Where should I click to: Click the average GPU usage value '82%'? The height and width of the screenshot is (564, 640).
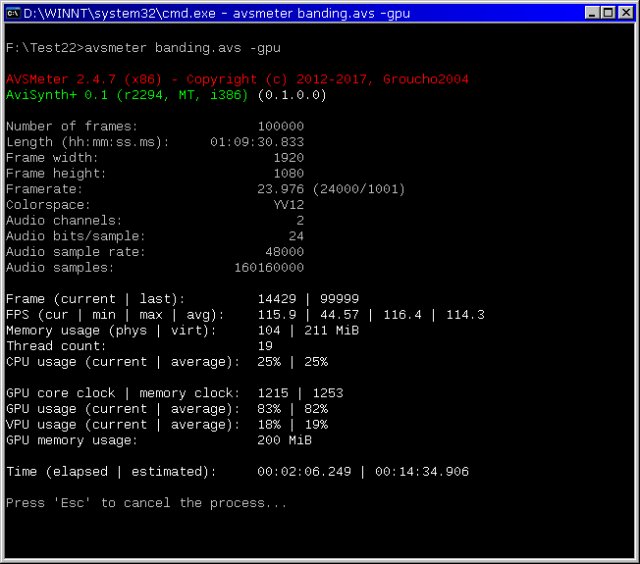tap(316, 409)
